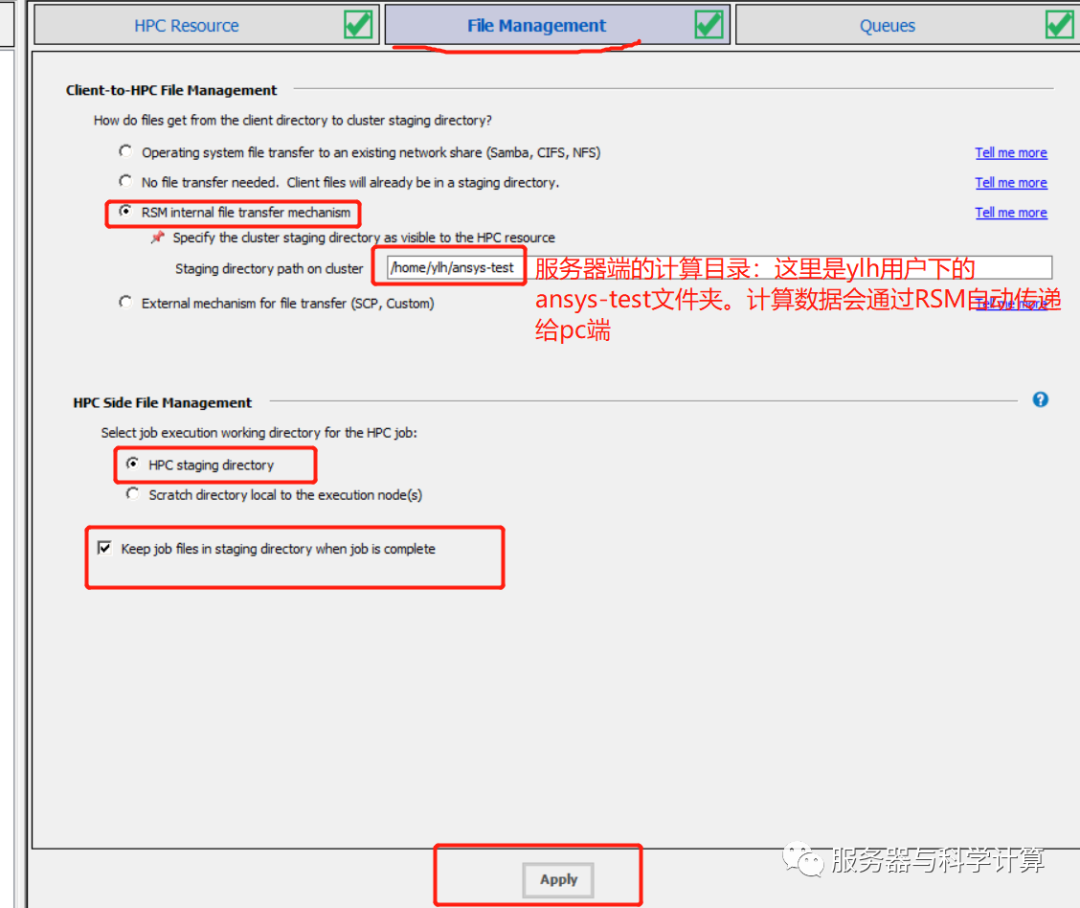Screen dimensions: 1080x908
Task: Select External mechanism for file transfer option
Action: click(x=125, y=302)
